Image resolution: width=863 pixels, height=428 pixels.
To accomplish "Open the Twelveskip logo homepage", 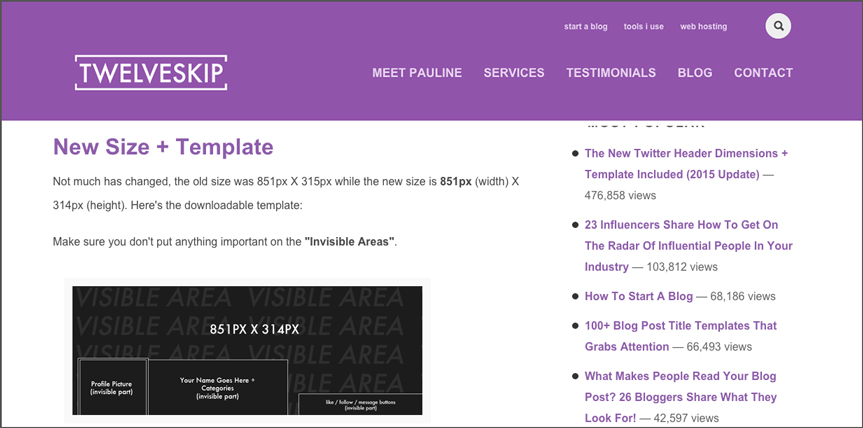I will pos(151,73).
